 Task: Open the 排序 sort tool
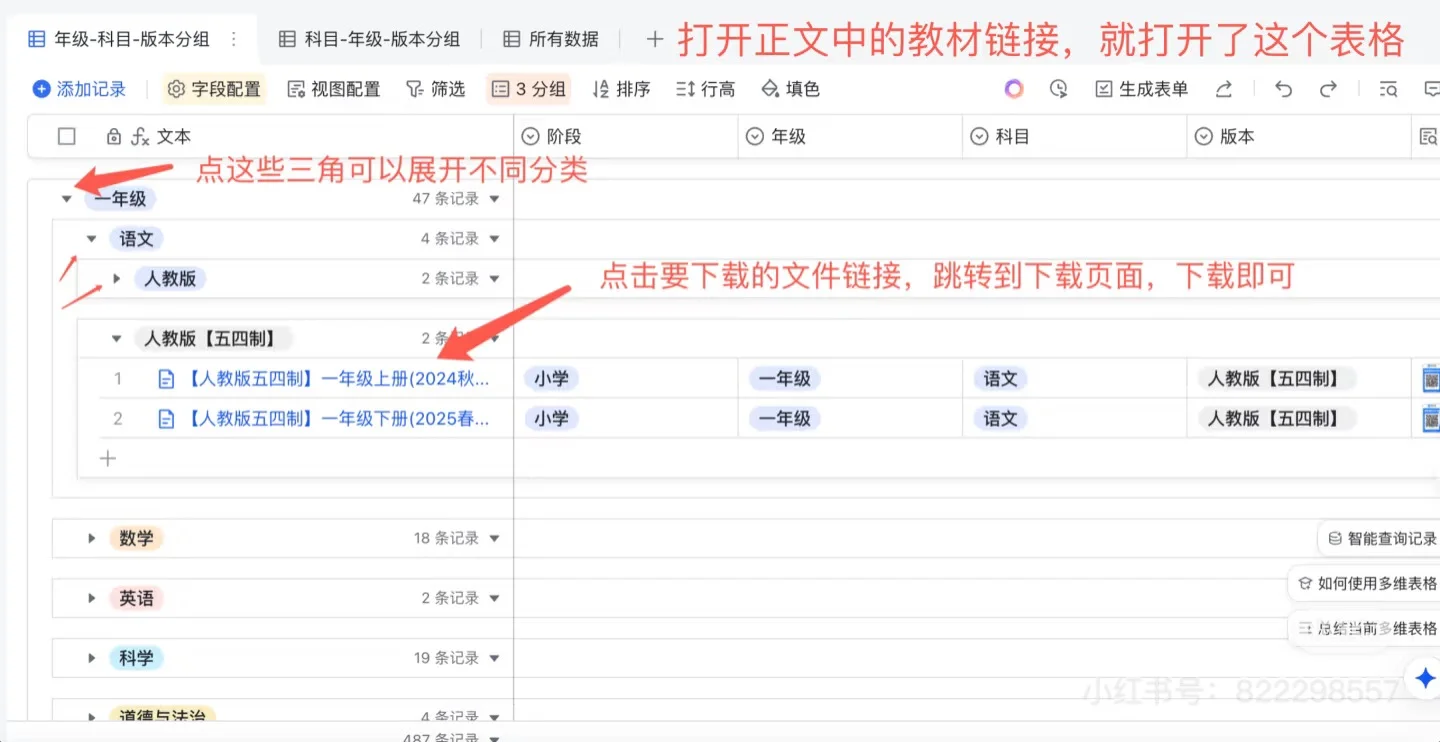pyautogui.click(x=621, y=89)
